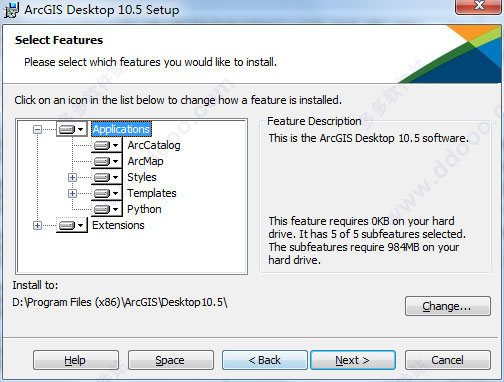The width and height of the screenshot is (504, 382).
Task: Select the Applications feature label
Action: [121, 129]
